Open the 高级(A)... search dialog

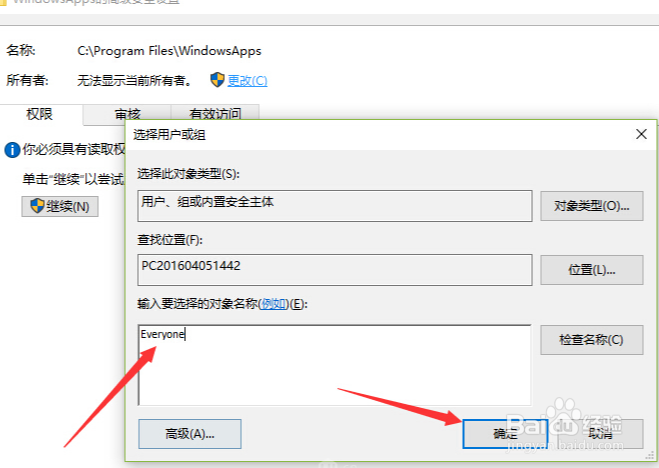tap(190, 434)
